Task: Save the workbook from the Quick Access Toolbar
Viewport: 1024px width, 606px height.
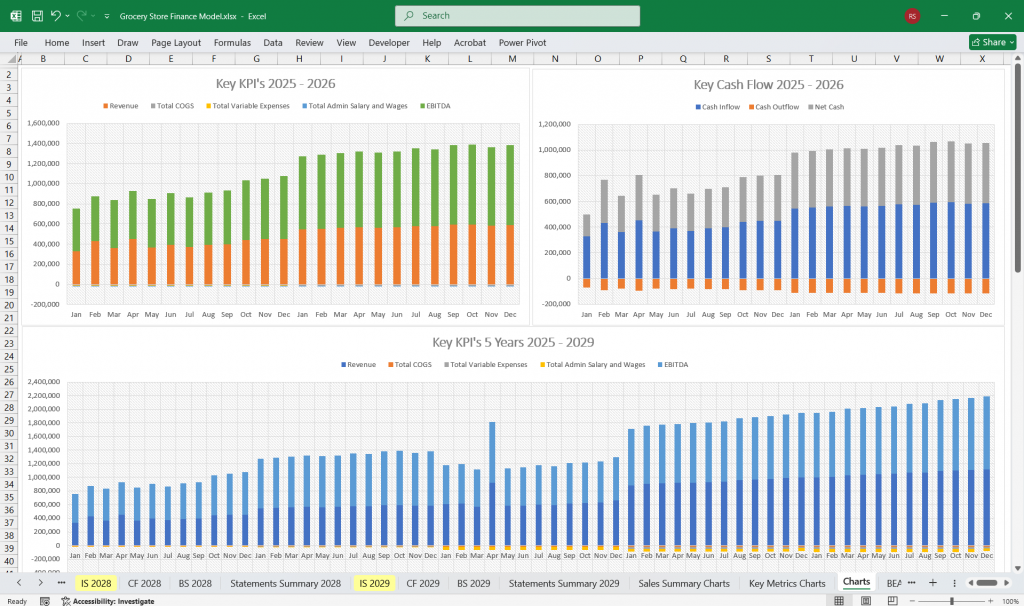Action: [37, 15]
